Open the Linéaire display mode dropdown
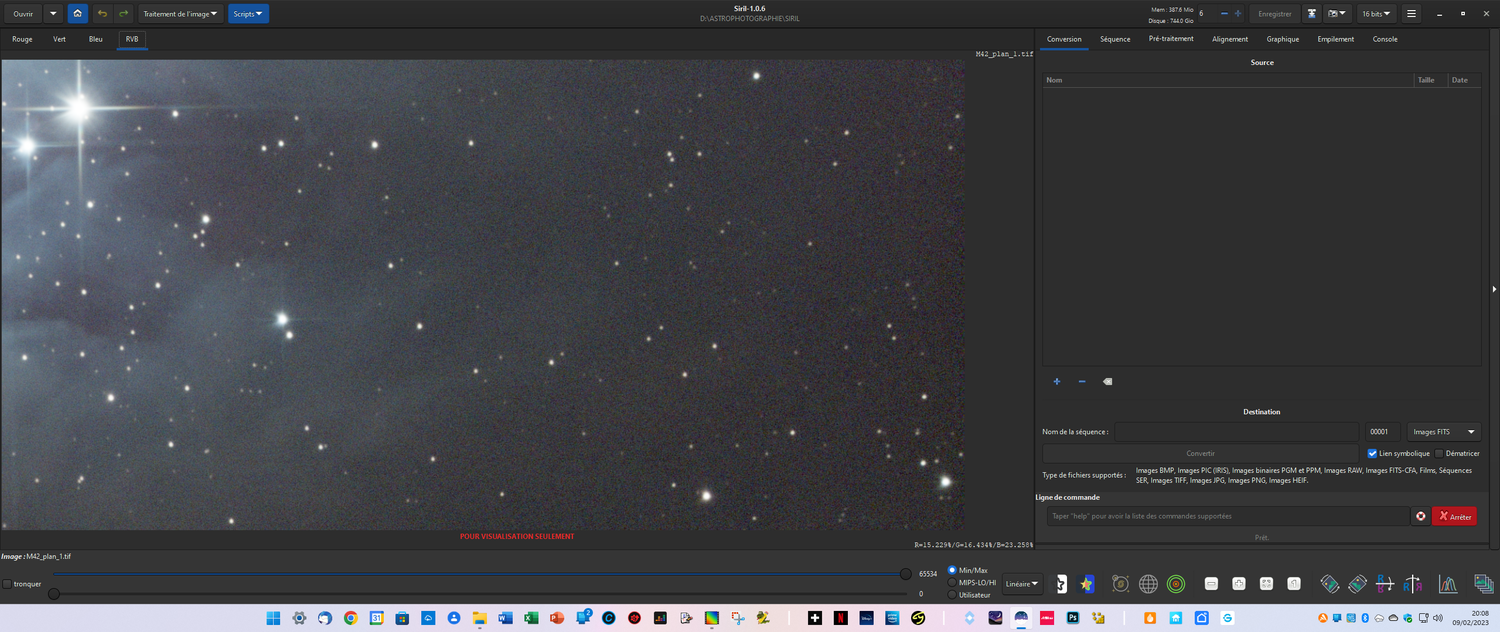The image size is (1500, 632). [1021, 583]
